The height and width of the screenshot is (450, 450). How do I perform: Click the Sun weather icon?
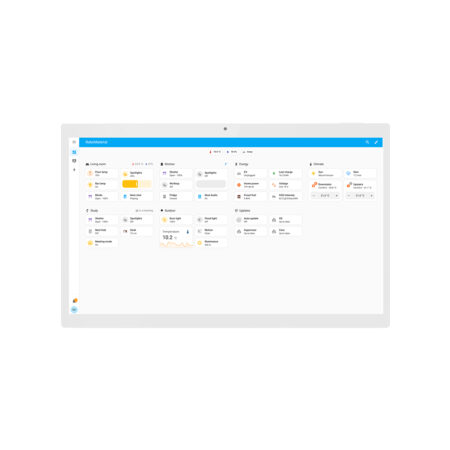tap(313, 173)
